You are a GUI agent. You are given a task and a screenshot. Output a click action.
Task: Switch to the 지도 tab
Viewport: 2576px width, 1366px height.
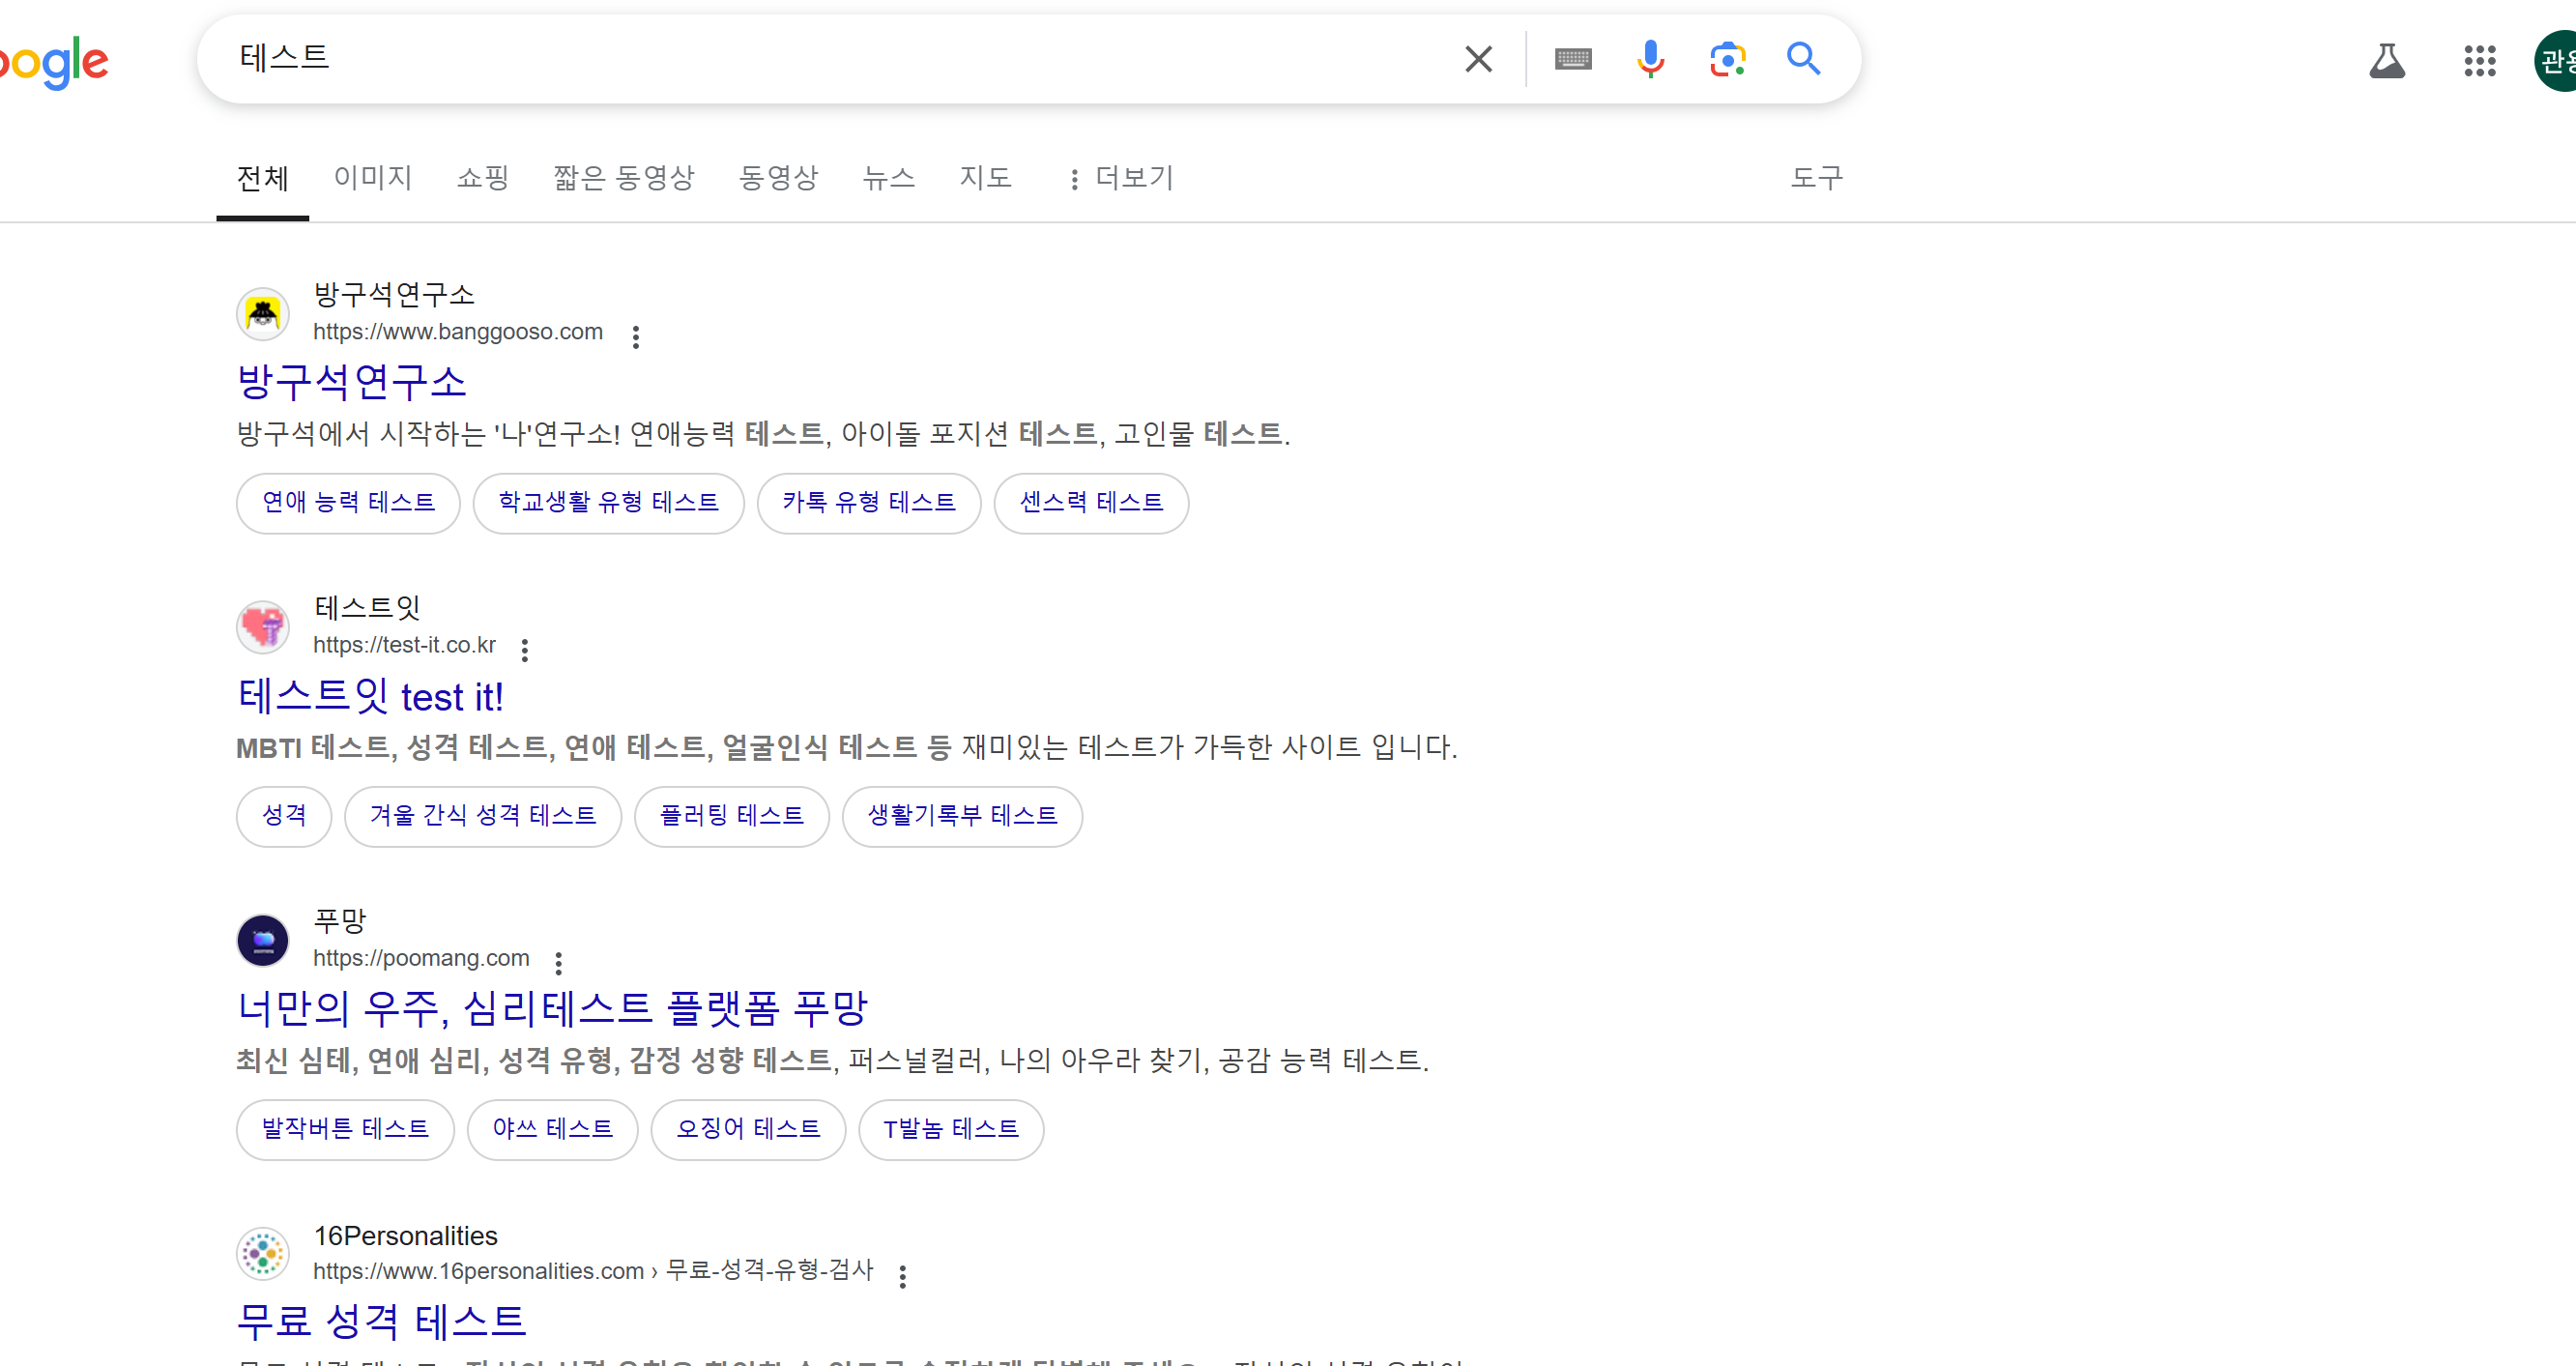[x=986, y=178]
